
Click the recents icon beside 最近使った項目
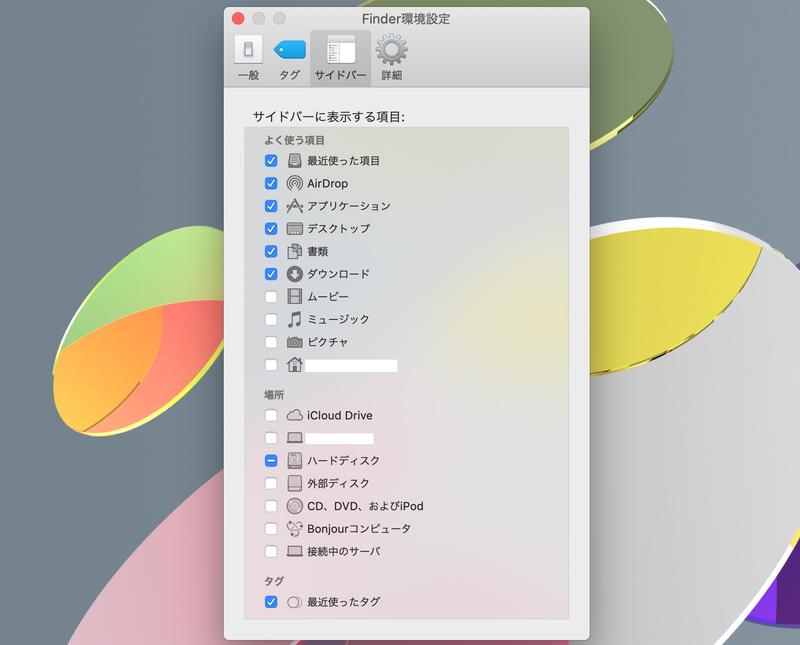(x=294, y=161)
